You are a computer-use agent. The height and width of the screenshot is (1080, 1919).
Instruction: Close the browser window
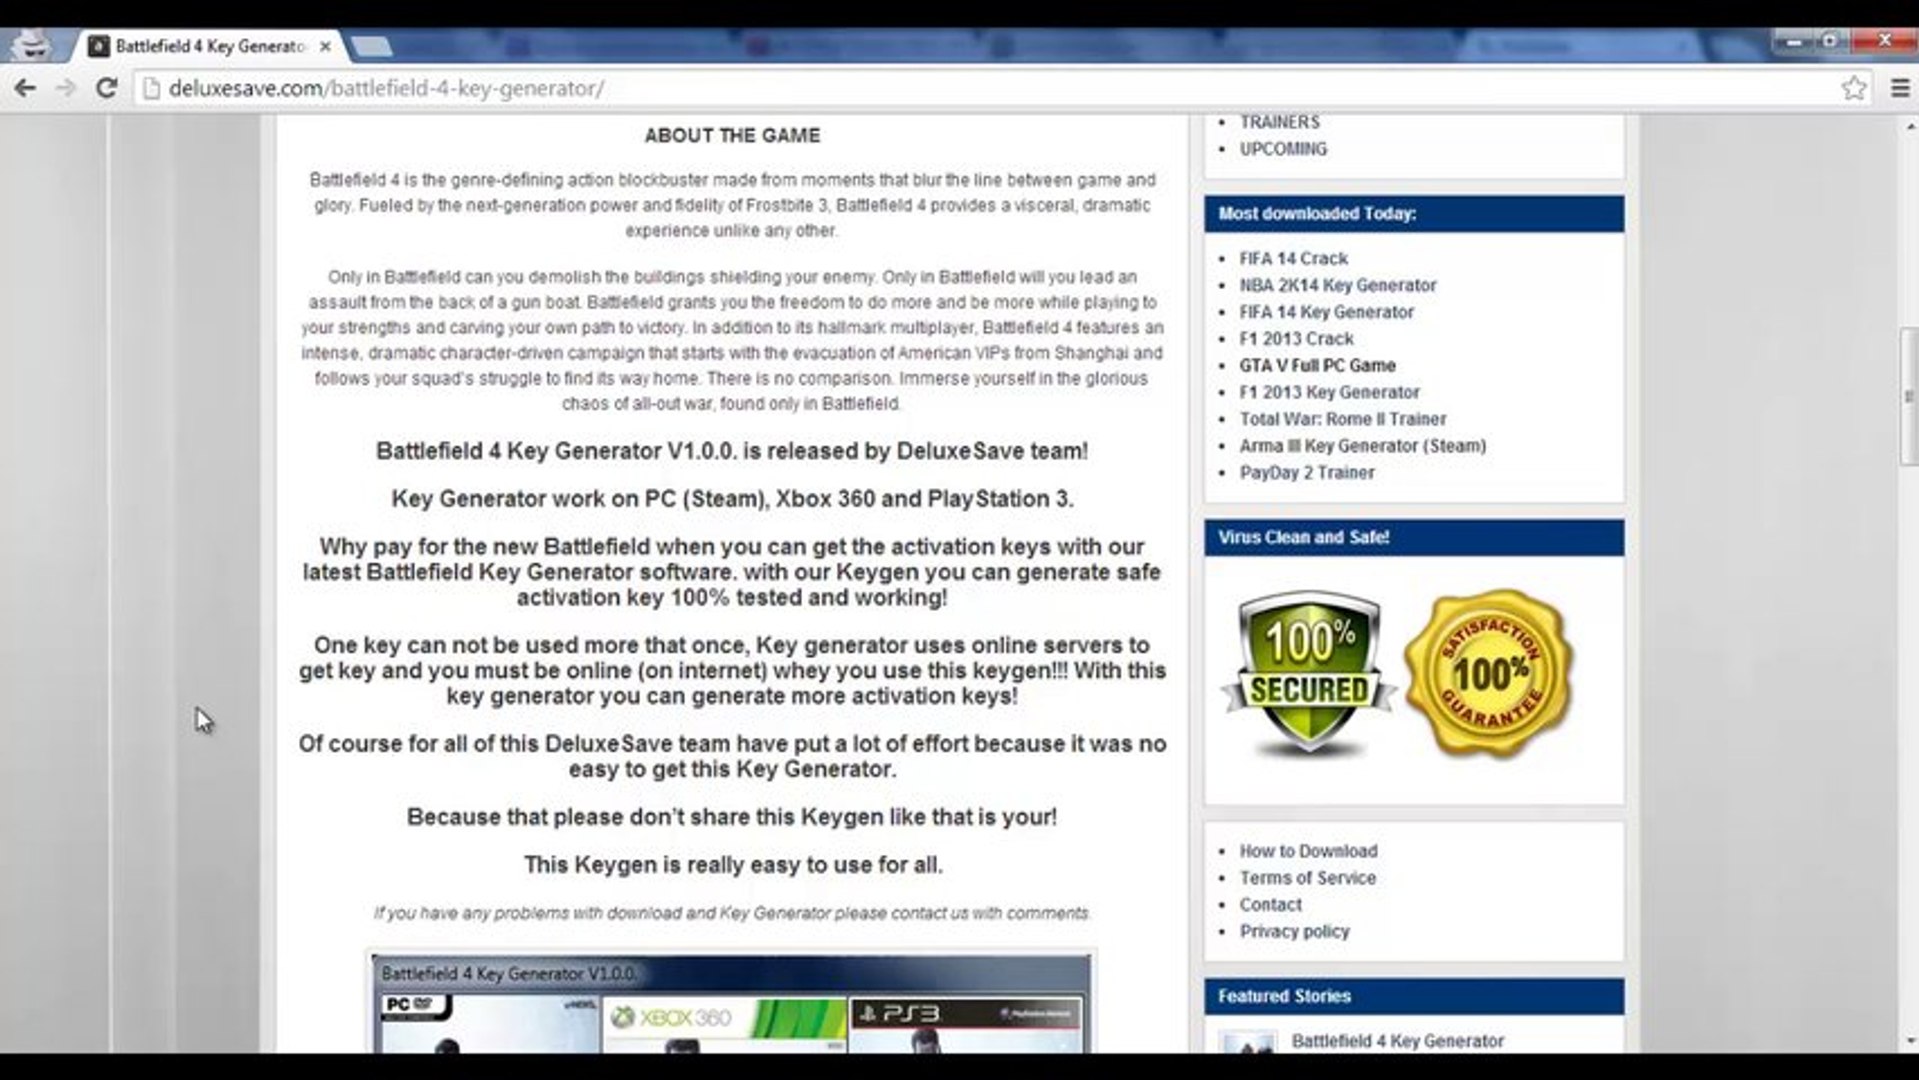1883,41
